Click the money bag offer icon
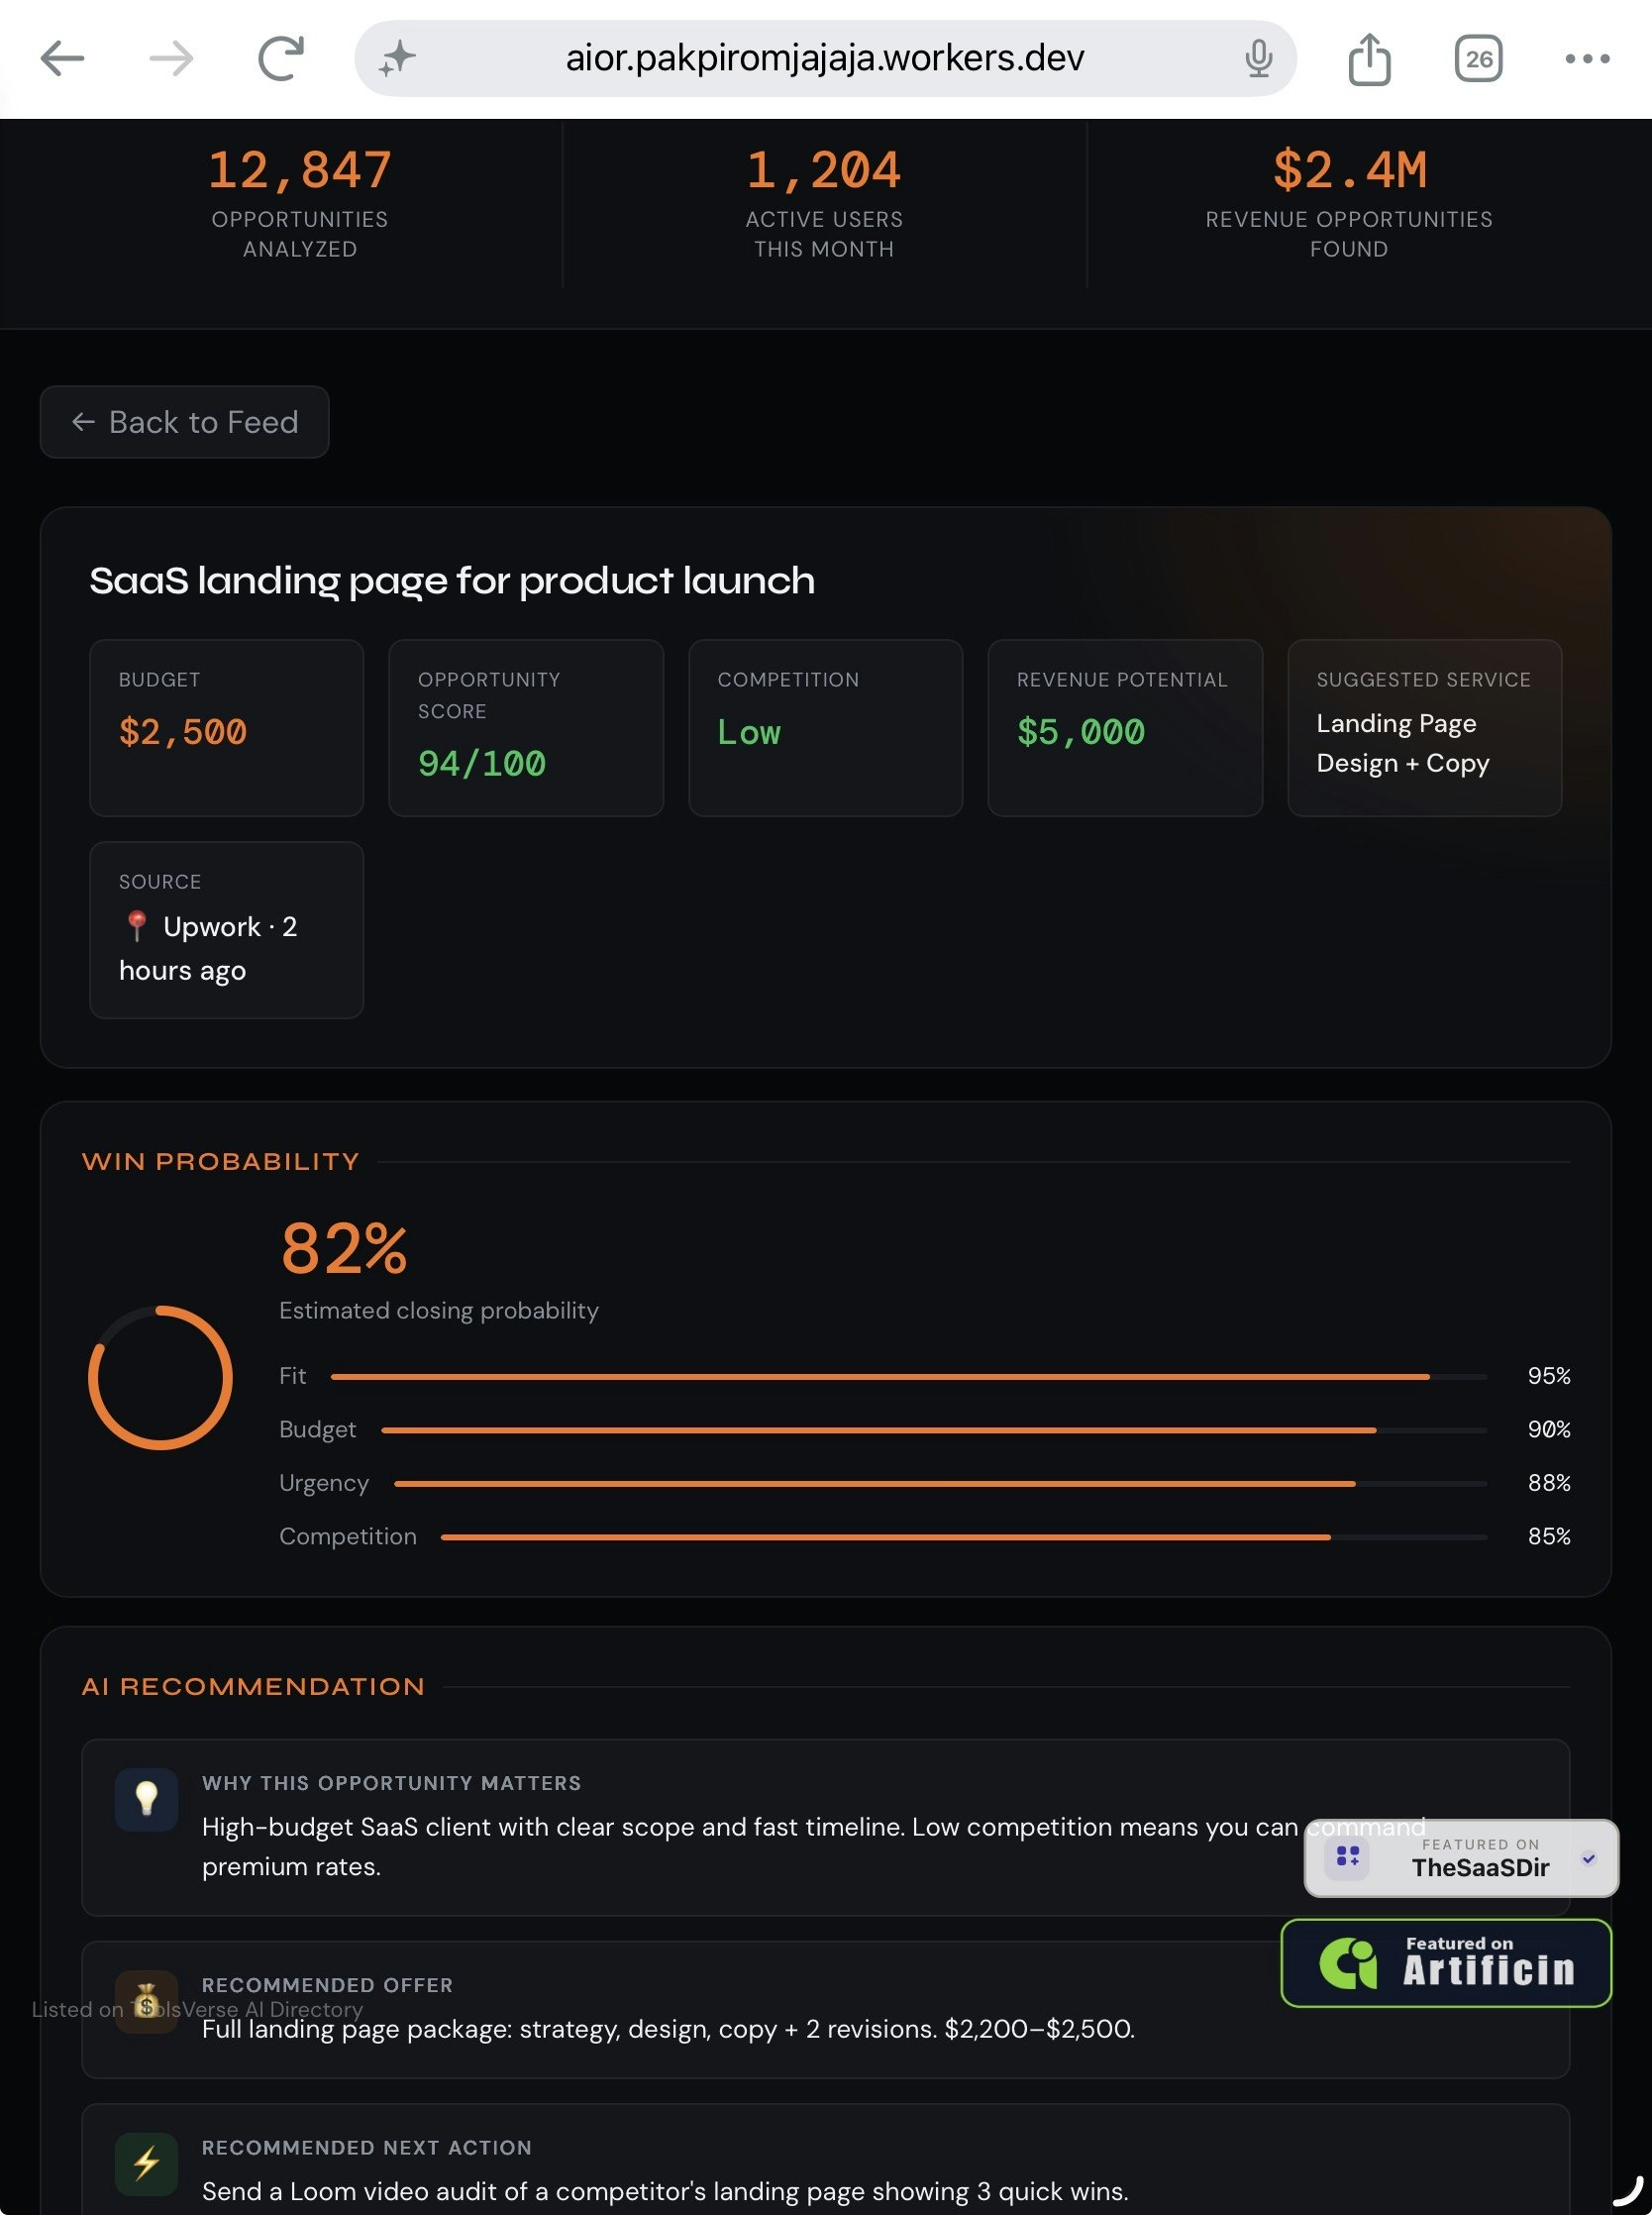The height and width of the screenshot is (2215, 1652). point(146,2001)
